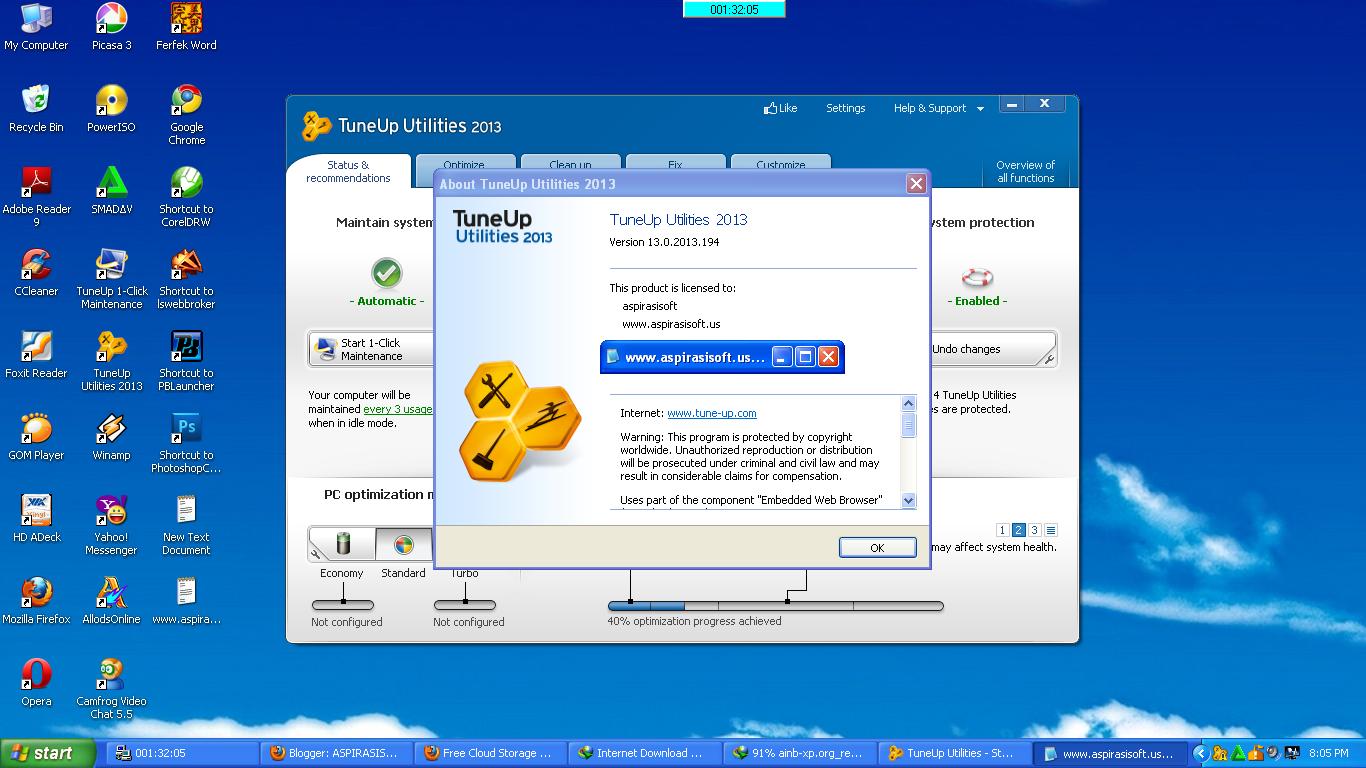Launch the Google Chrome desktop shortcut

(x=186, y=115)
